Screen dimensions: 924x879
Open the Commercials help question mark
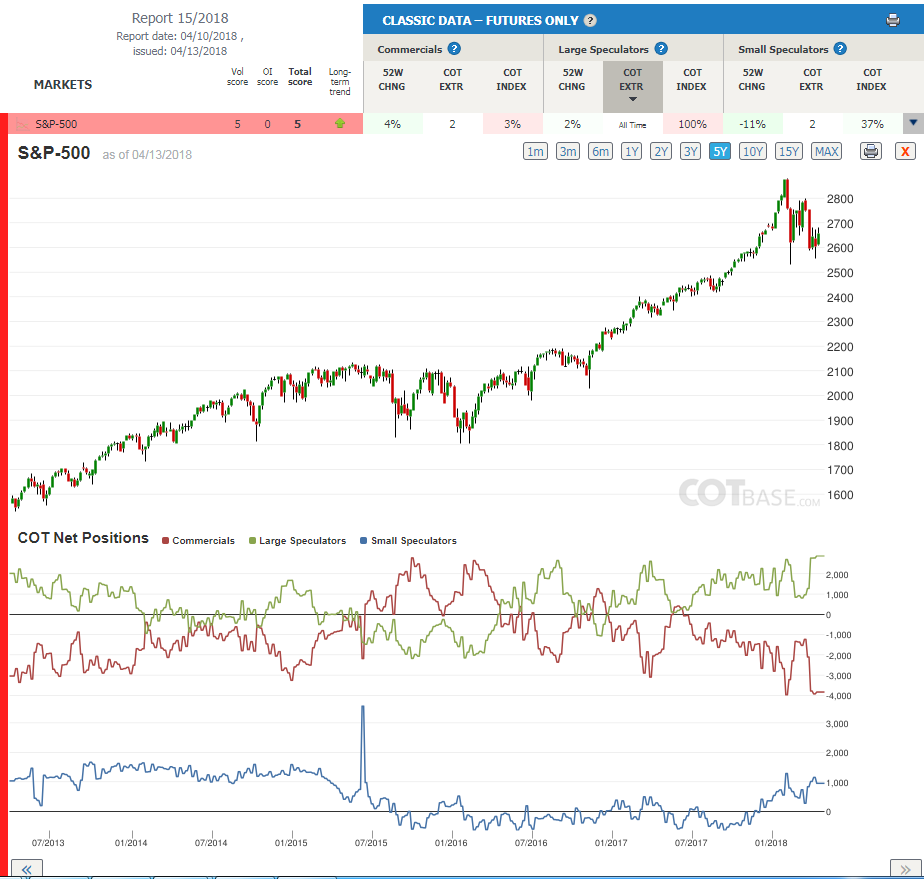(x=454, y=49)
